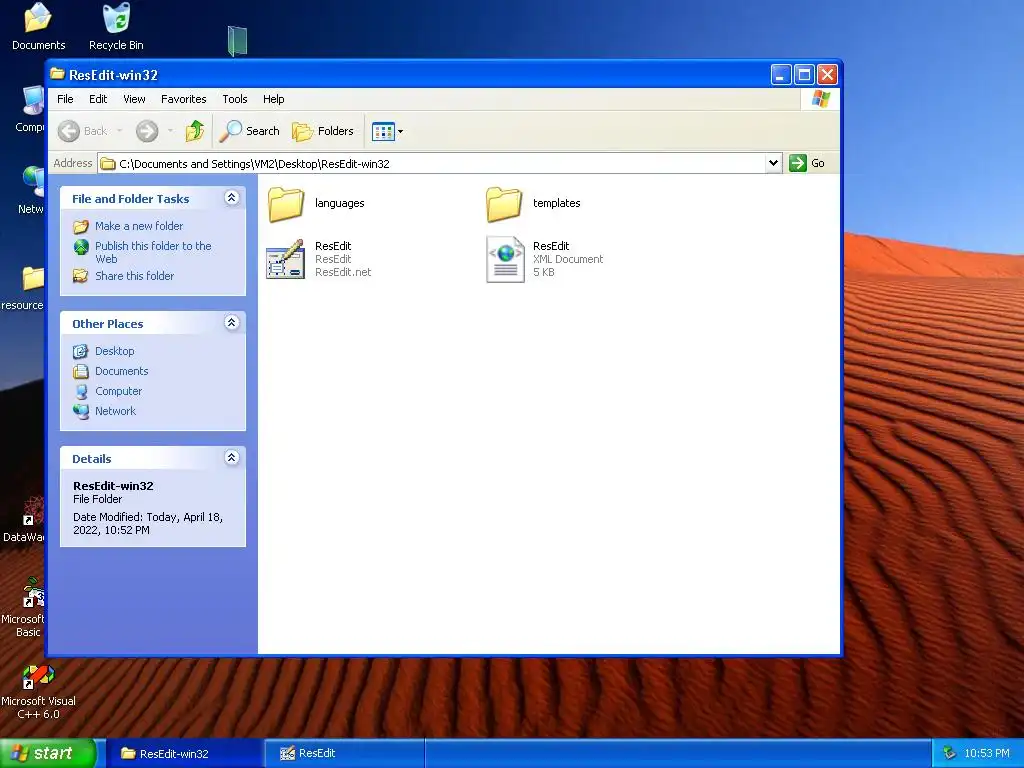The height and width of the screenshot is (768, 1024).
Task: Click the 'XML Document' file description
Action: click(568, 259)
